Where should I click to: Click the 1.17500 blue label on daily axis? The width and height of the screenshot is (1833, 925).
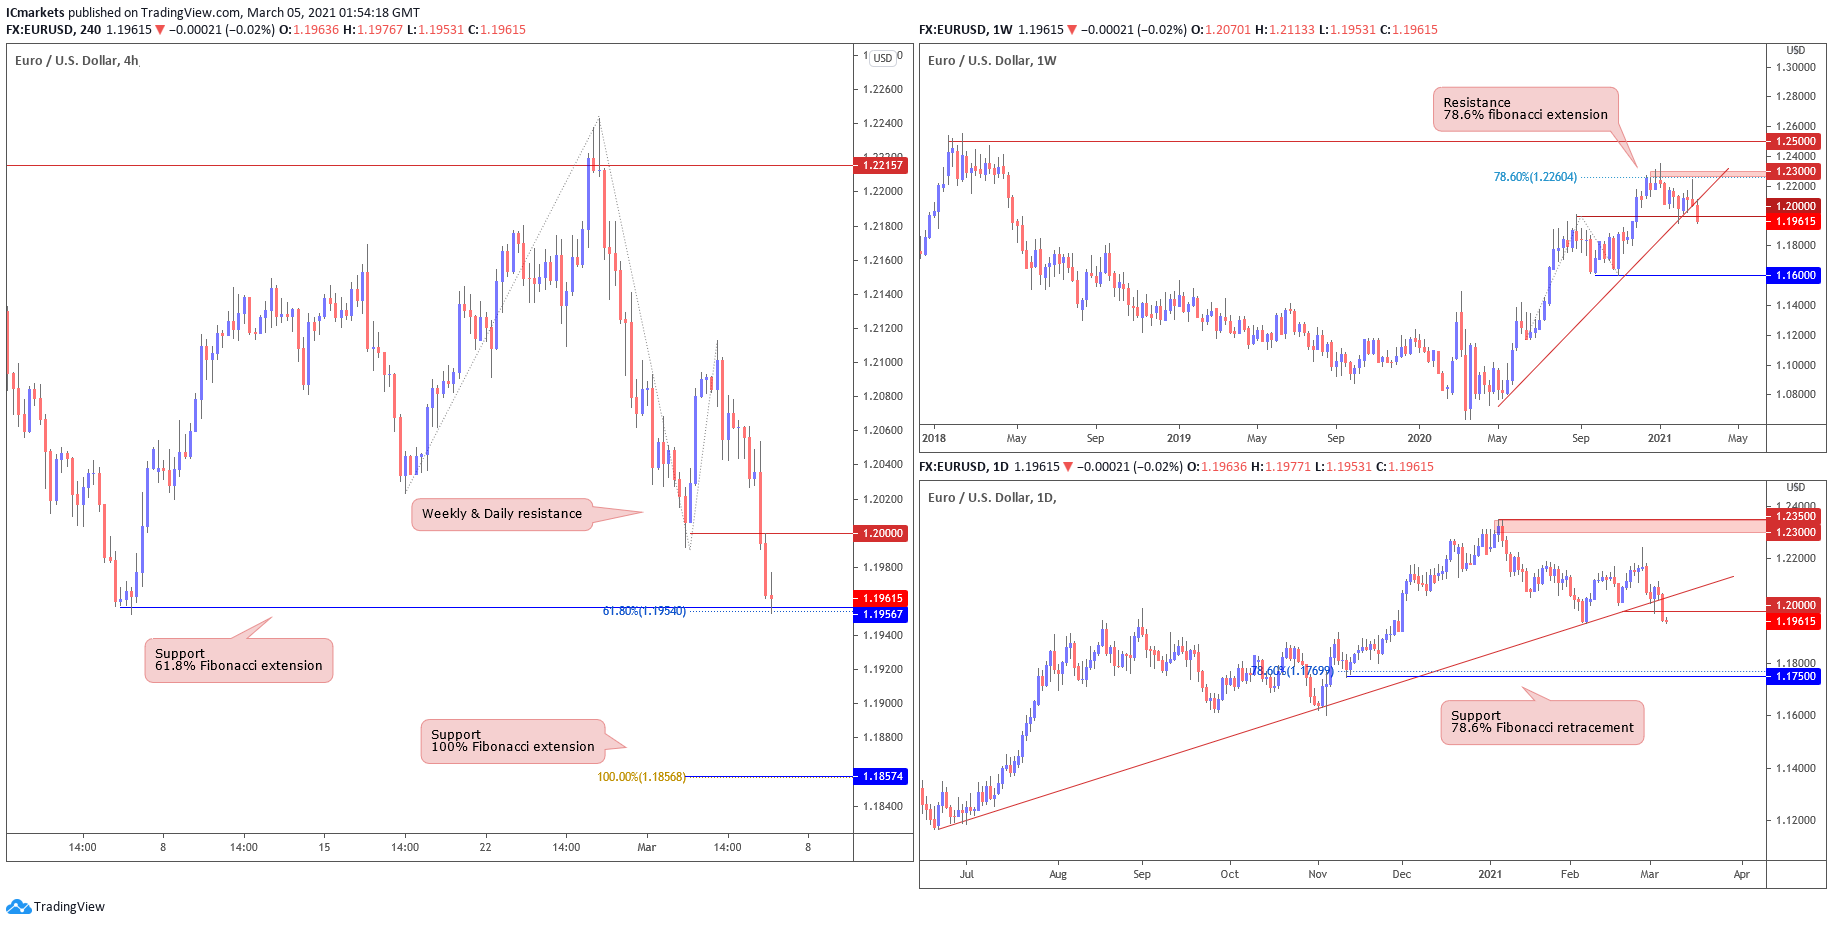[1794, 676]
